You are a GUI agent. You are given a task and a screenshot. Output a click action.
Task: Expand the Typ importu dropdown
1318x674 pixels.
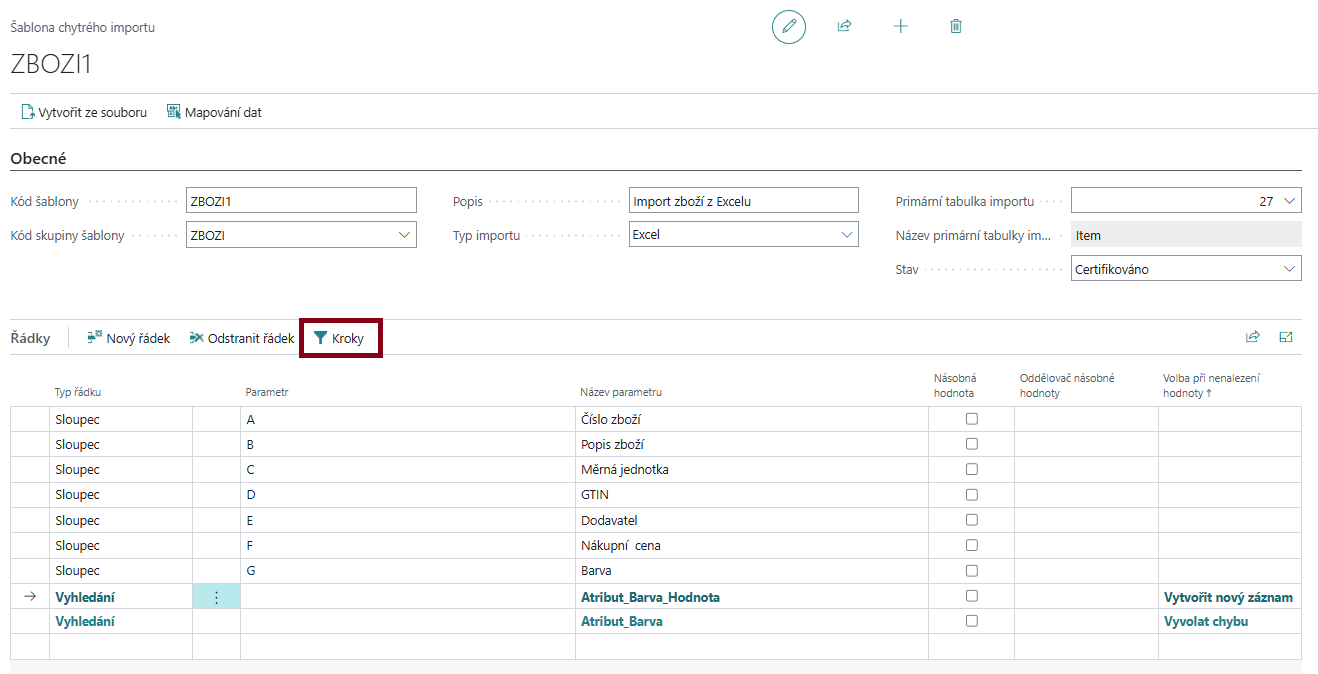pos(846,235)
